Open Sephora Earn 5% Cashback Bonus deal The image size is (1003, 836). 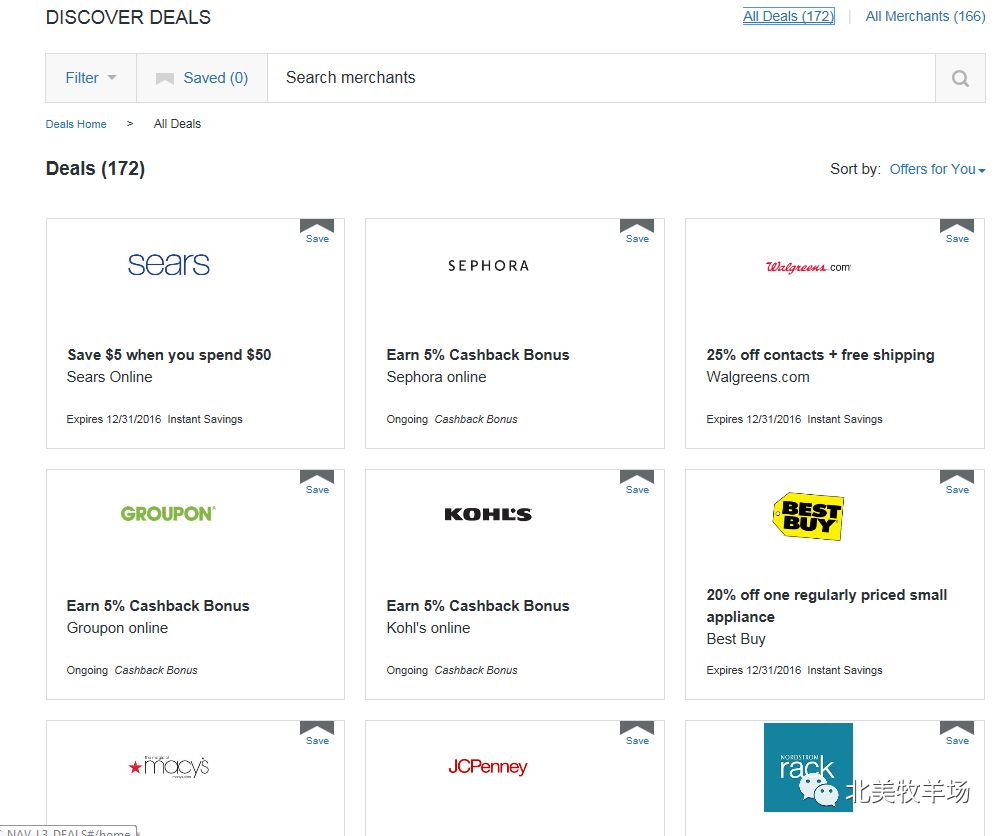point(478,355)
